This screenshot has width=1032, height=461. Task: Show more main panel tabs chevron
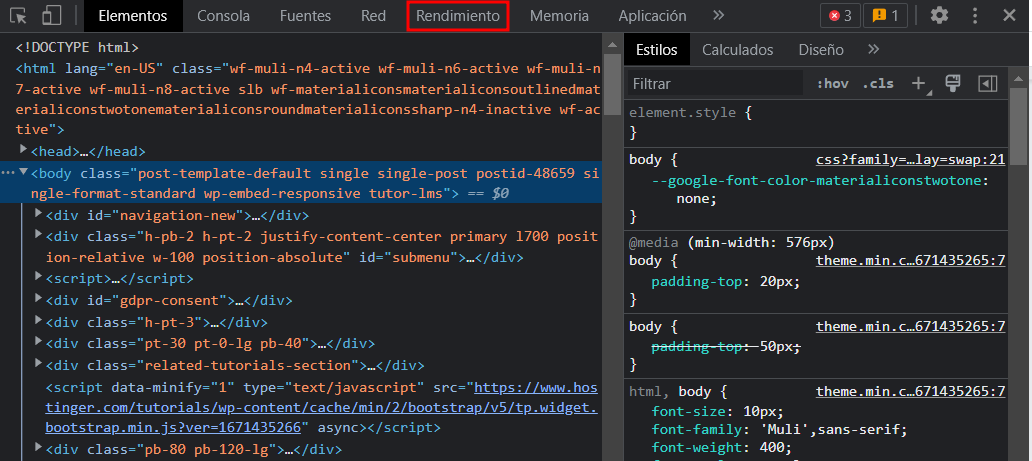coord(718,16)
